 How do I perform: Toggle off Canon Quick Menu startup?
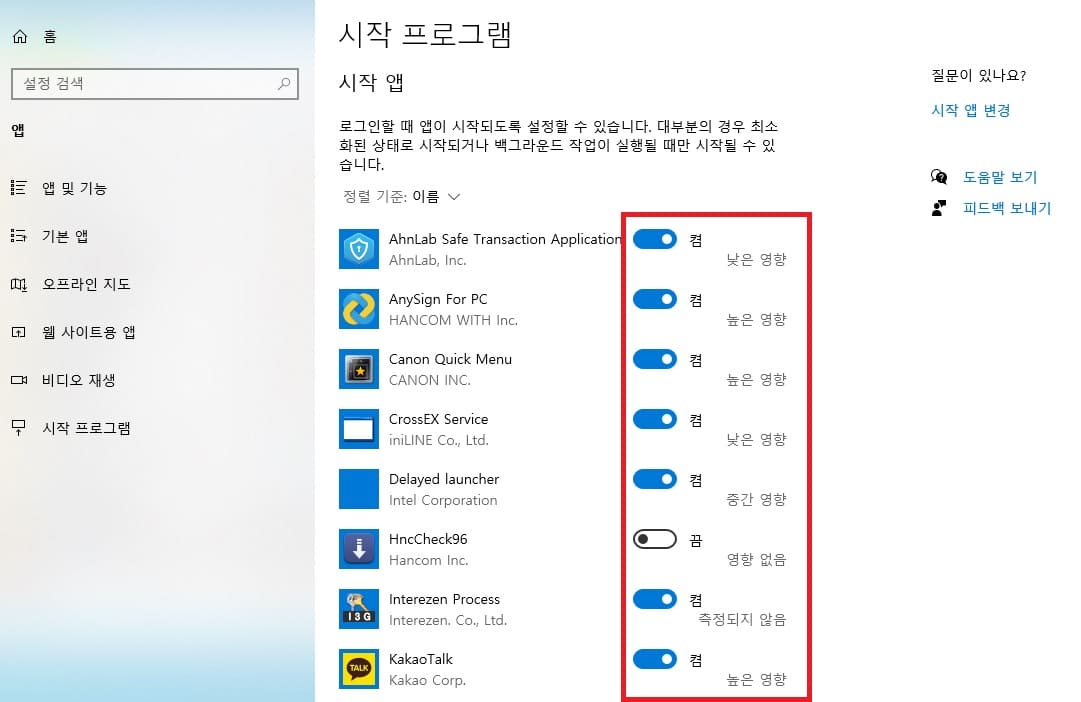(655, 359)
